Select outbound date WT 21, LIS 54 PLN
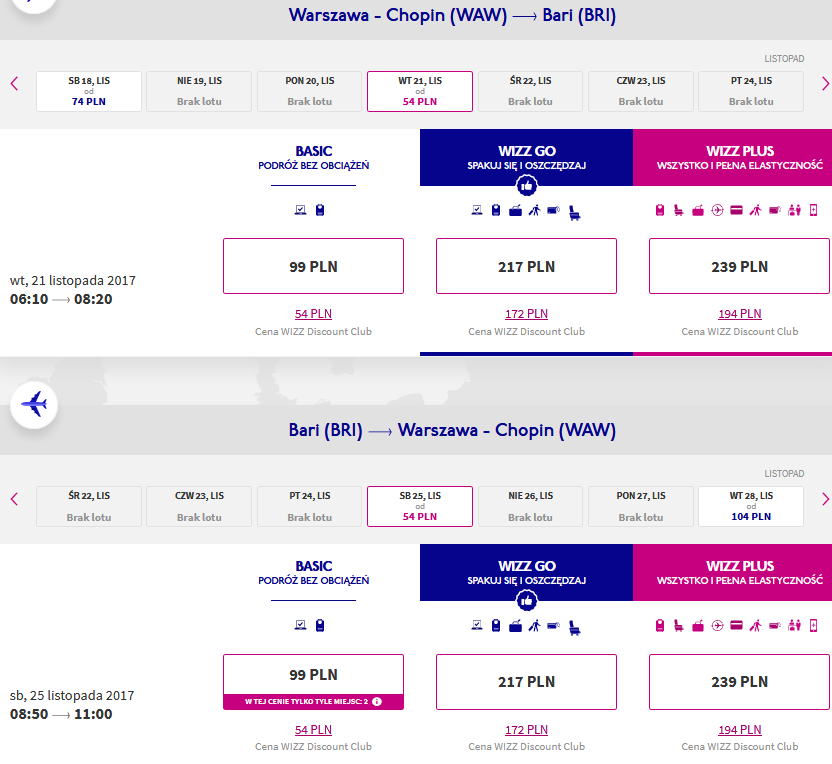Screen dimensions: 832x764 [x=420, y=91]
